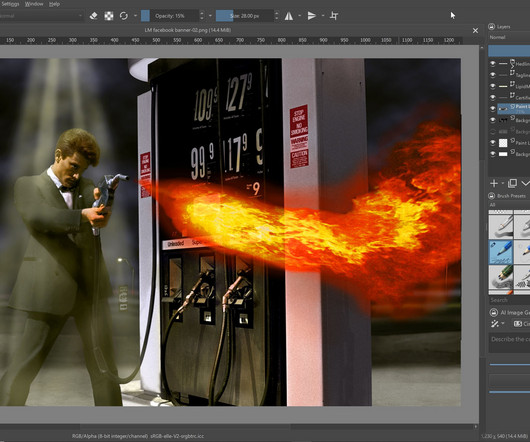530x442 pixels.
Task: Hide the bottom Background layer
Action: pyautogui.click(x=493, y=154)
